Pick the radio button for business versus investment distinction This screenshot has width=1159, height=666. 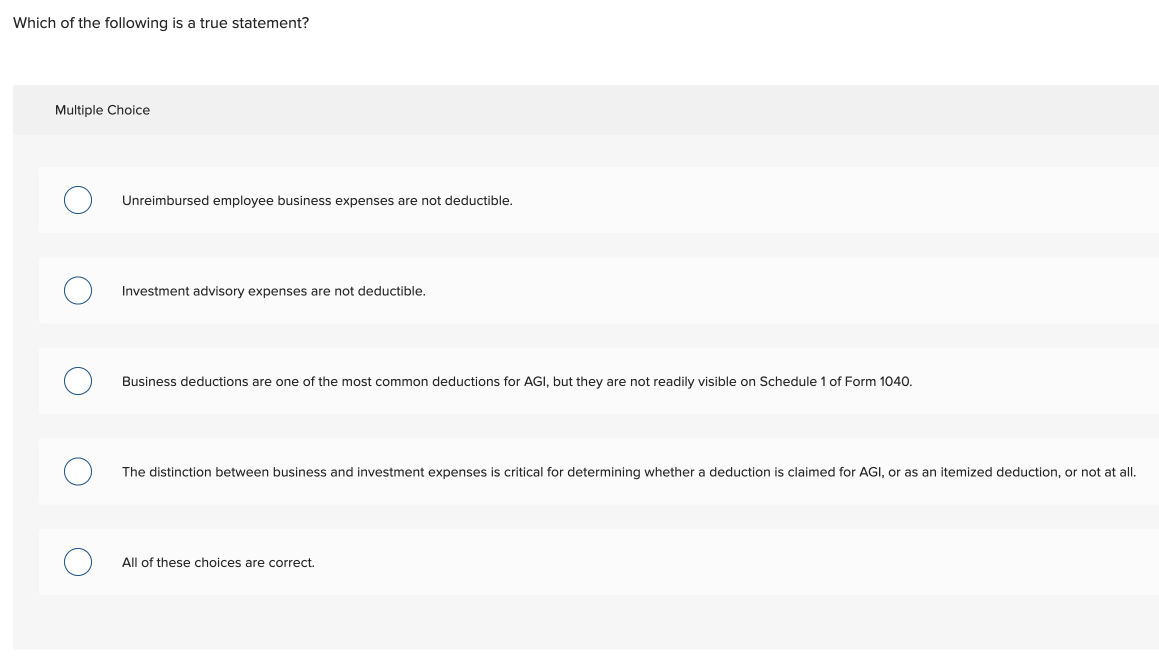78,471
